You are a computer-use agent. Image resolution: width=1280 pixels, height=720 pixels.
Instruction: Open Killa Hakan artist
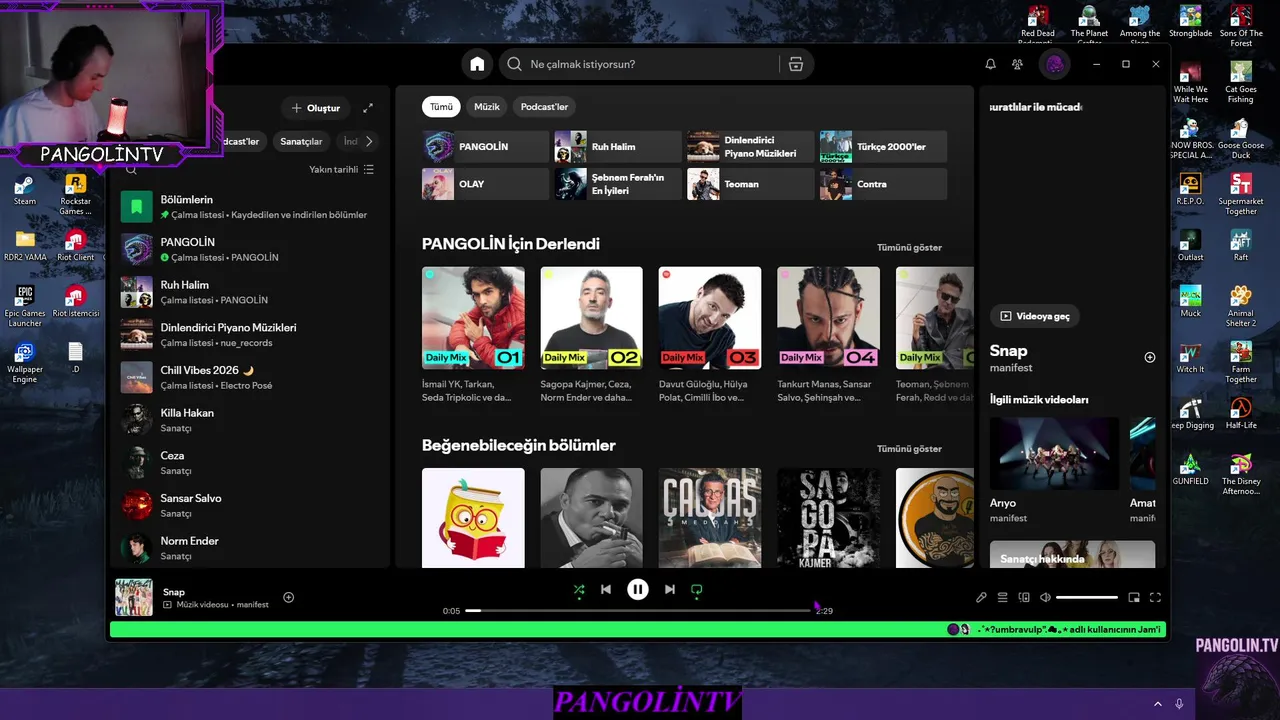248,420
